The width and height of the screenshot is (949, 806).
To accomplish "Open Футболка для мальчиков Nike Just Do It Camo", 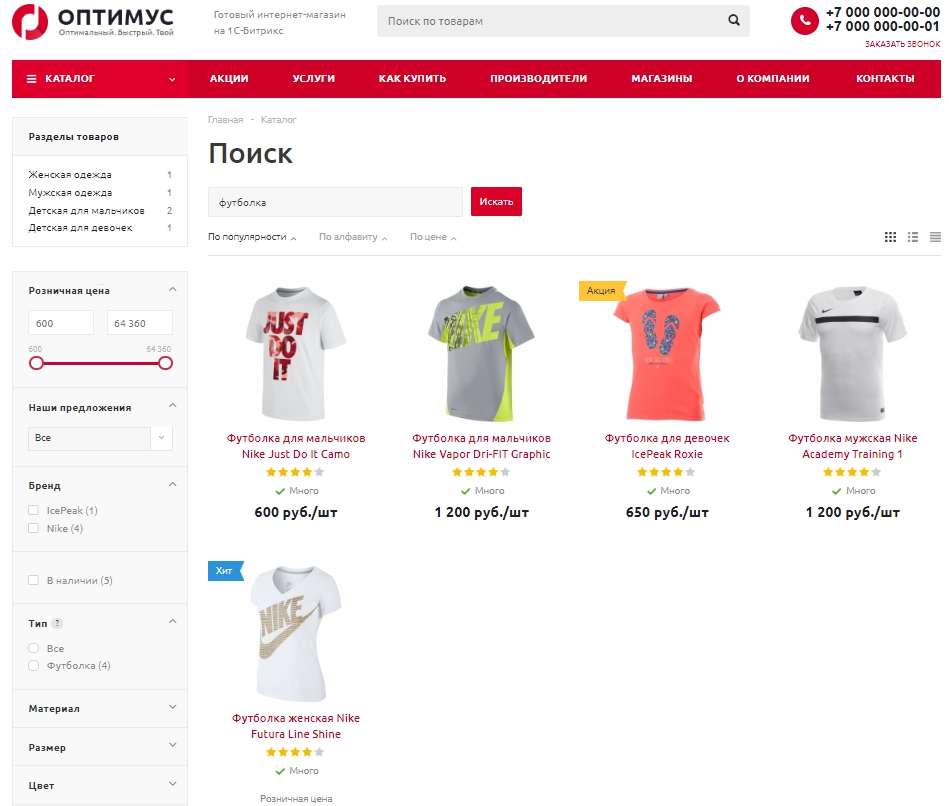I will (x=296, y=446).
